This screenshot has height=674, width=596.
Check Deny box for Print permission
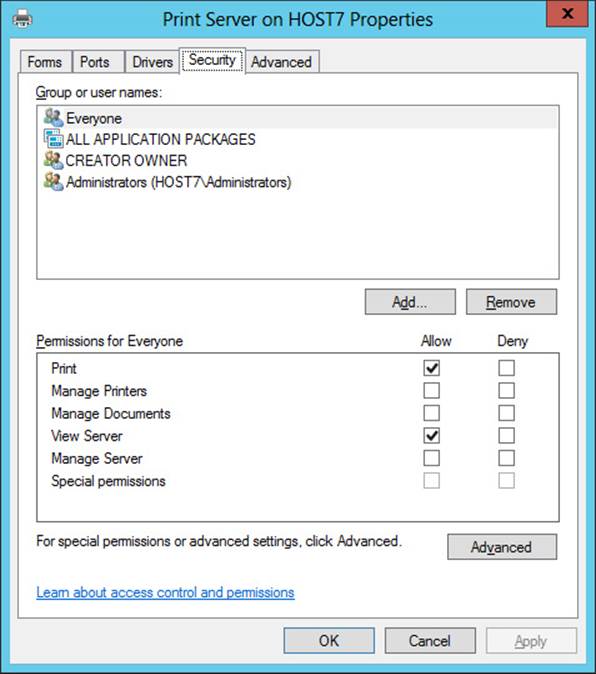pyautogui.click(x=506, y=368)
